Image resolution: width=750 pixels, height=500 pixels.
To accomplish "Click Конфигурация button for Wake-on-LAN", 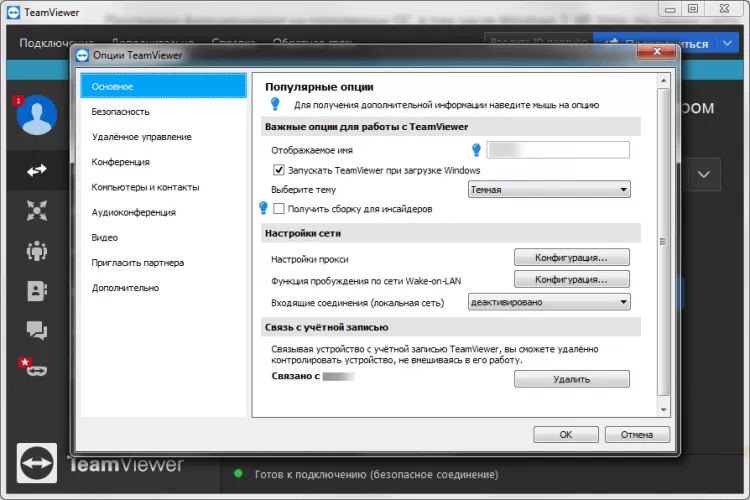I will pos(572,279).
